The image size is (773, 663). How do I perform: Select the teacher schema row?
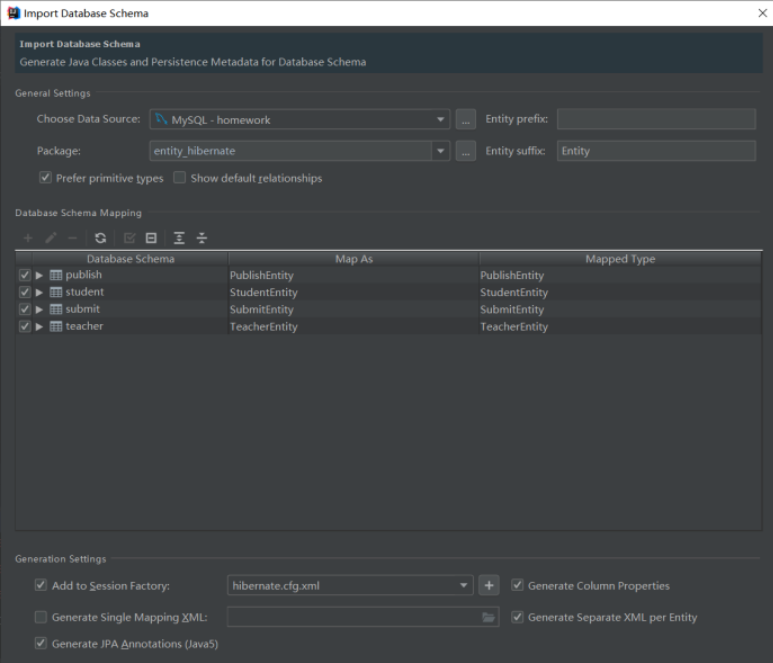click(388, 326)
